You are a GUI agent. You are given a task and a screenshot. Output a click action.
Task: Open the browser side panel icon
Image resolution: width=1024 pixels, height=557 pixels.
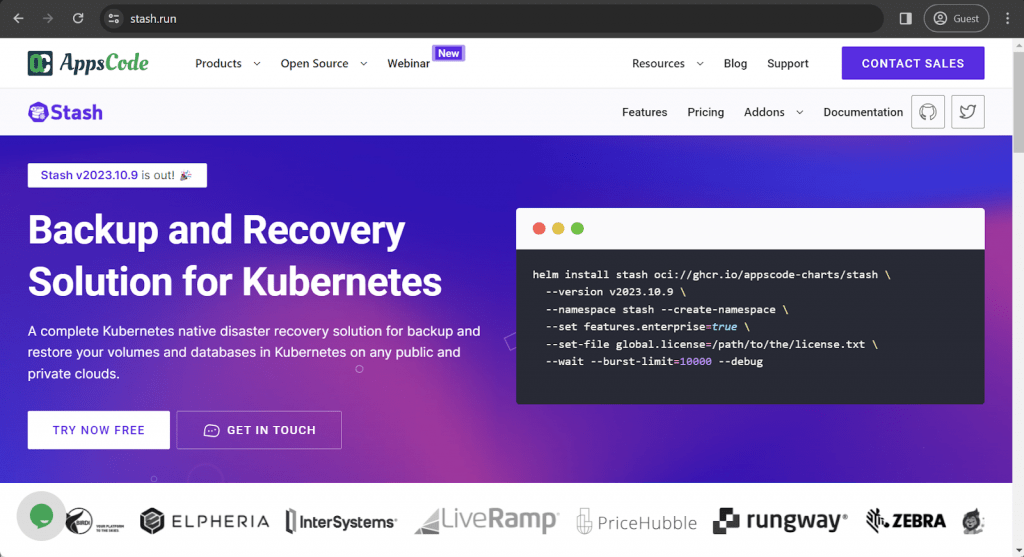905,18
